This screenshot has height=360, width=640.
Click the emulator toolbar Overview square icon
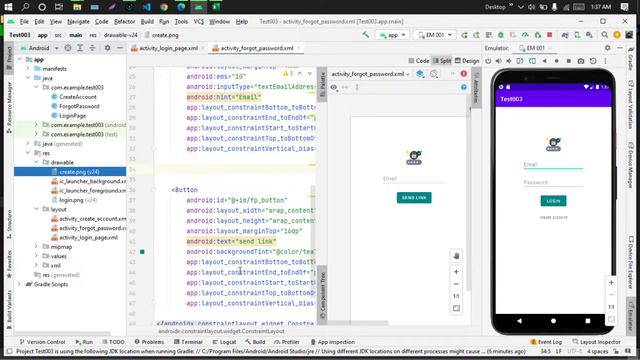pos(569,61)
